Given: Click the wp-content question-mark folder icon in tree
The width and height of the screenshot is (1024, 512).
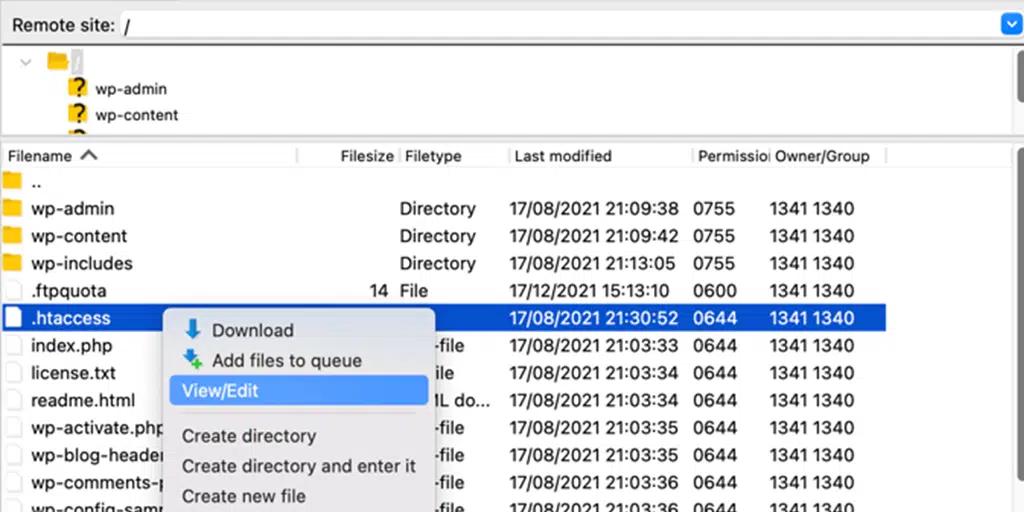Looking at the screenshot, I should click(x=78, y=114).
